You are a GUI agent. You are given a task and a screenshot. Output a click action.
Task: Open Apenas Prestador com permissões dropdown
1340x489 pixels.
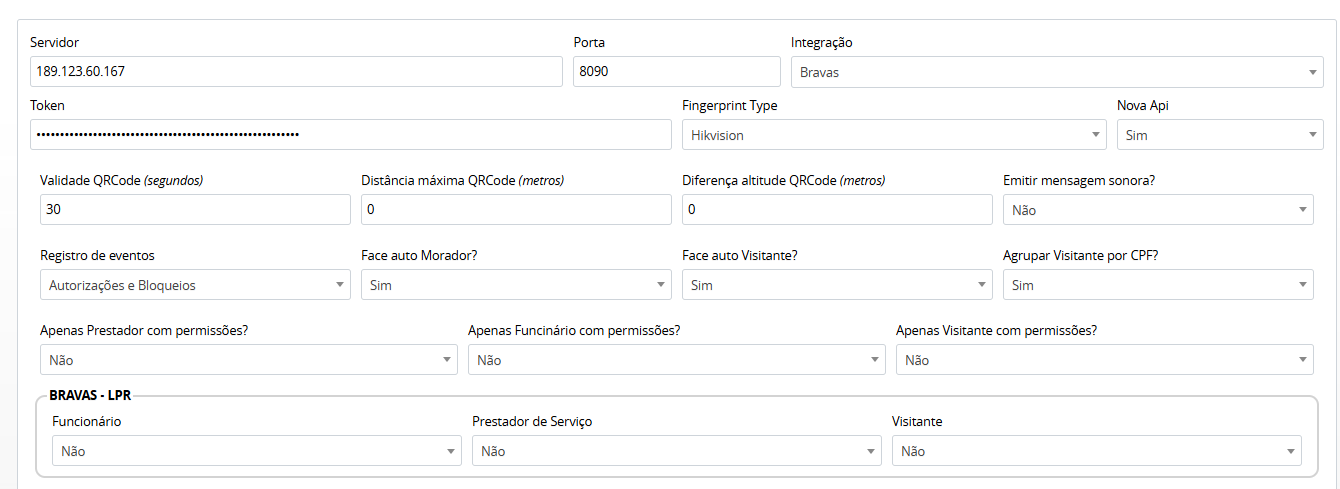point(248,360)
